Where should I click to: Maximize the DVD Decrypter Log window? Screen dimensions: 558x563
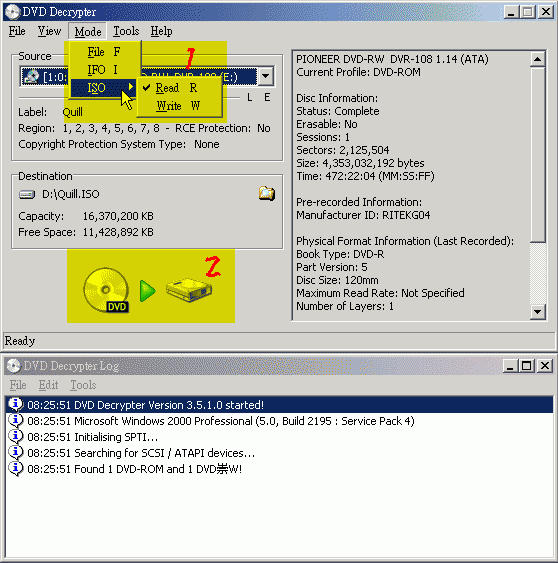(527, 366)
